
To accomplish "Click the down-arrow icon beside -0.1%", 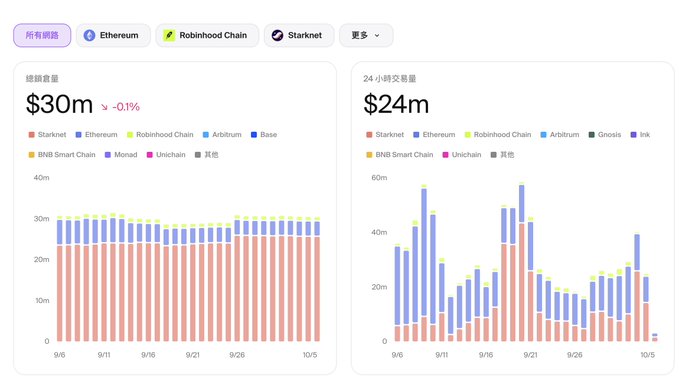I will 104,107.
